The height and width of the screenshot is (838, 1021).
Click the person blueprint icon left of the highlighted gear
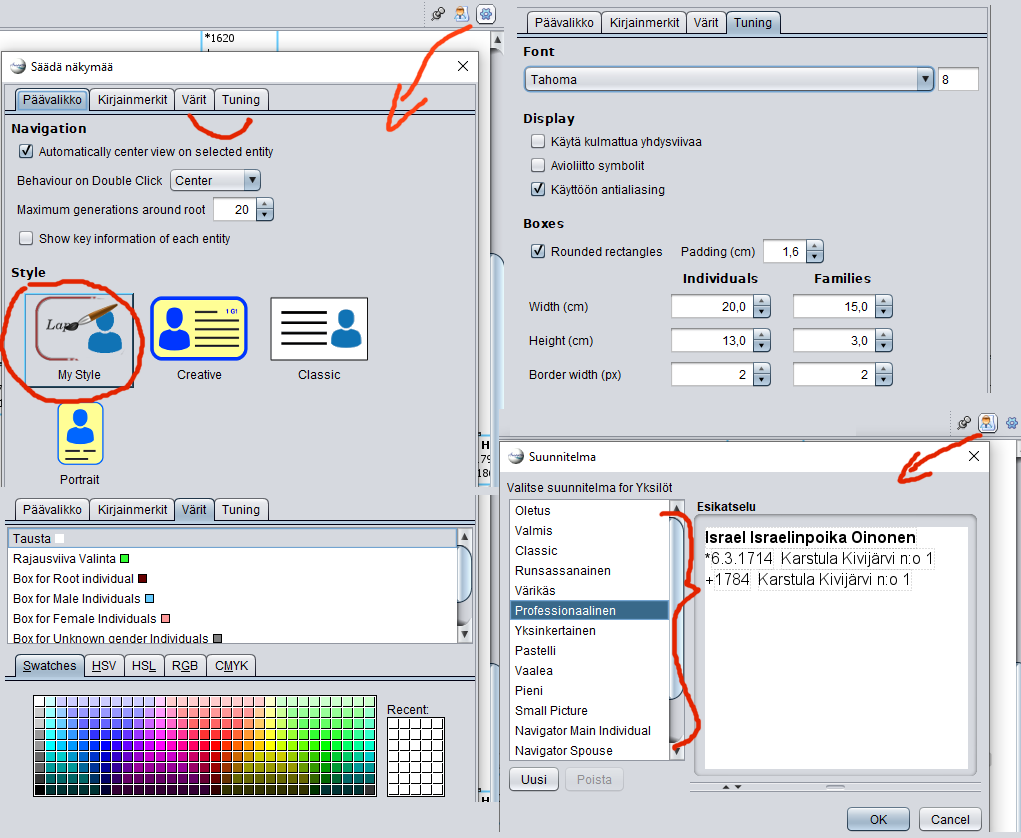click(462, 14)
